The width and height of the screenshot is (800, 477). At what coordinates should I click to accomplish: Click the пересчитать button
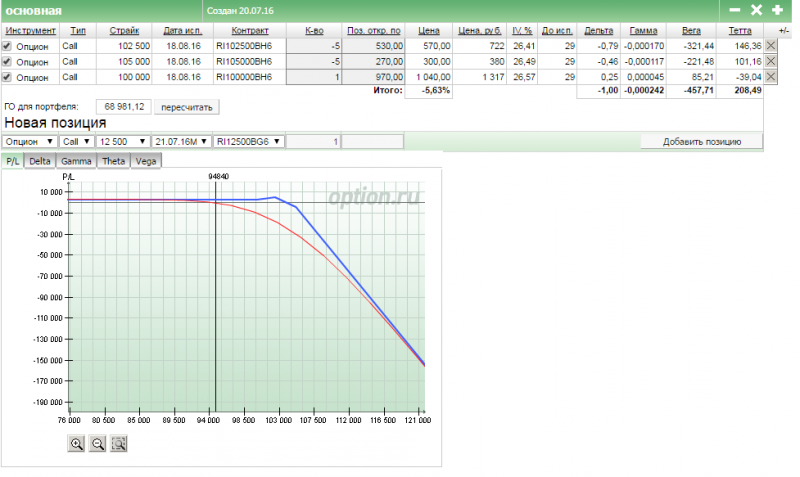(187, 107)
